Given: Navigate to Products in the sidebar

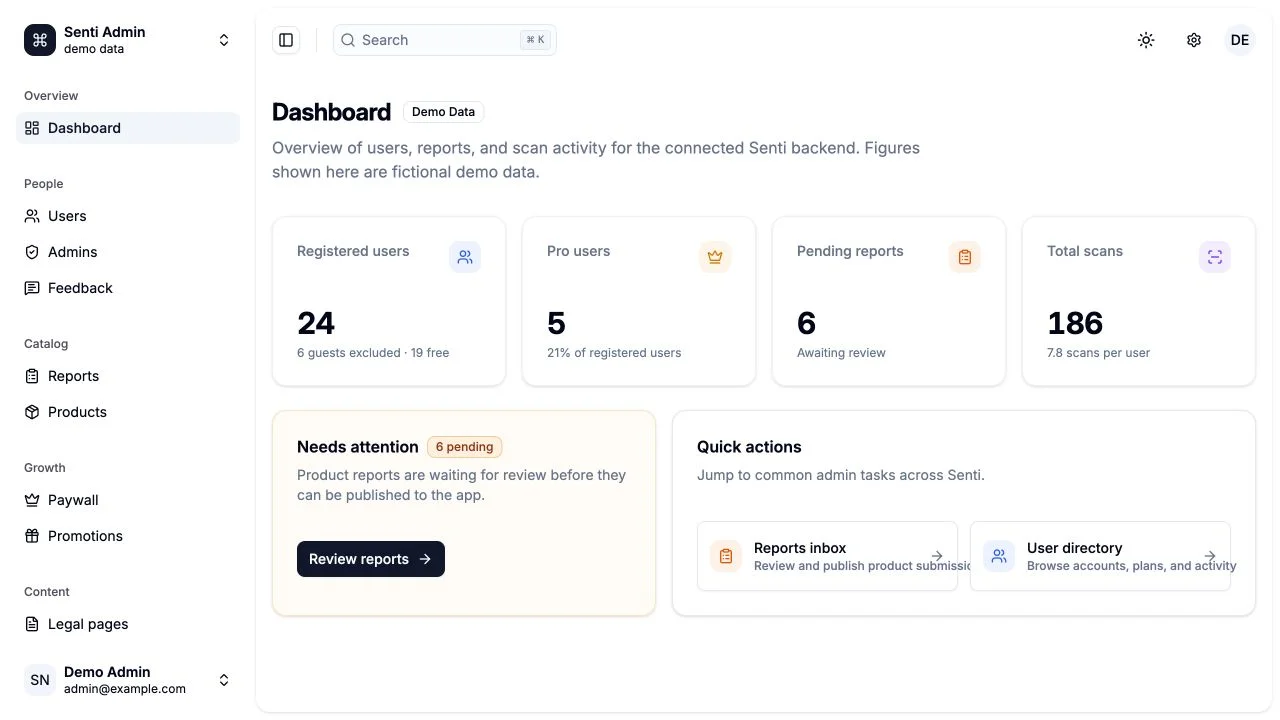Looking at the screenshot, I should (x=128, y=412).
